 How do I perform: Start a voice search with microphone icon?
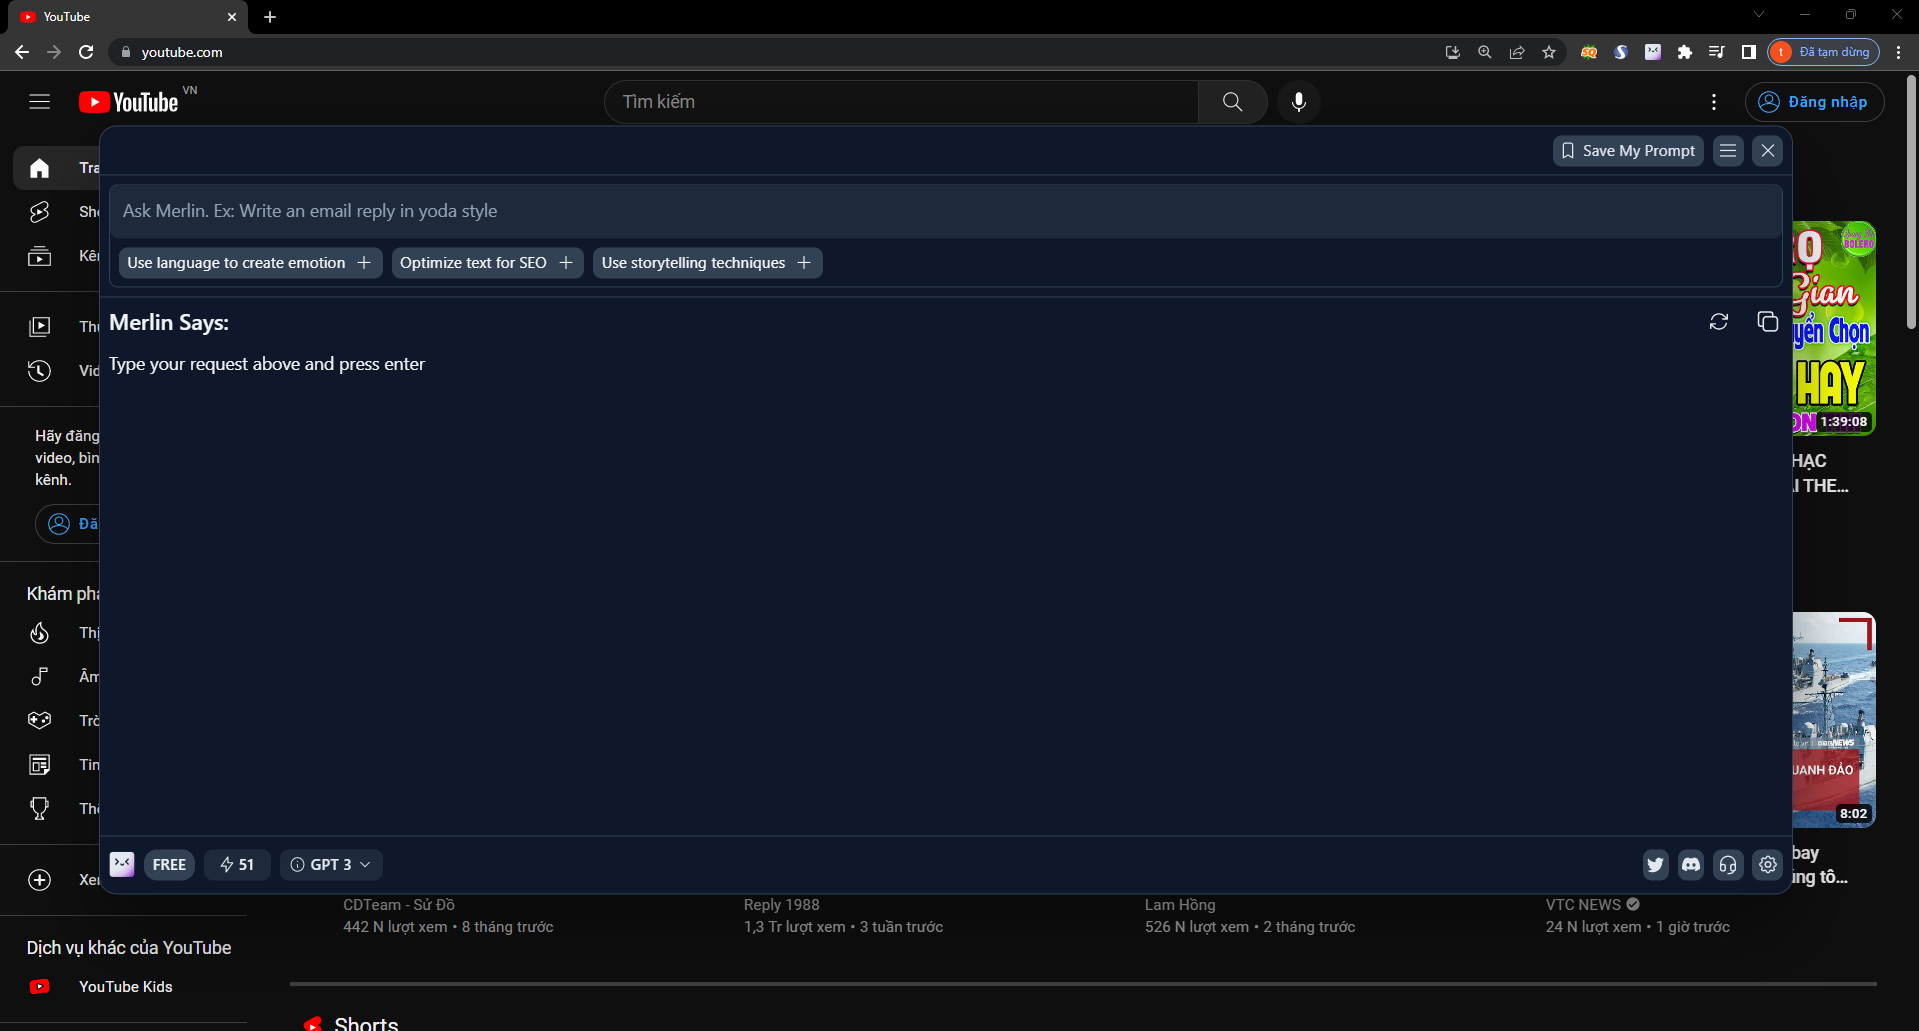click(1298, 101)
